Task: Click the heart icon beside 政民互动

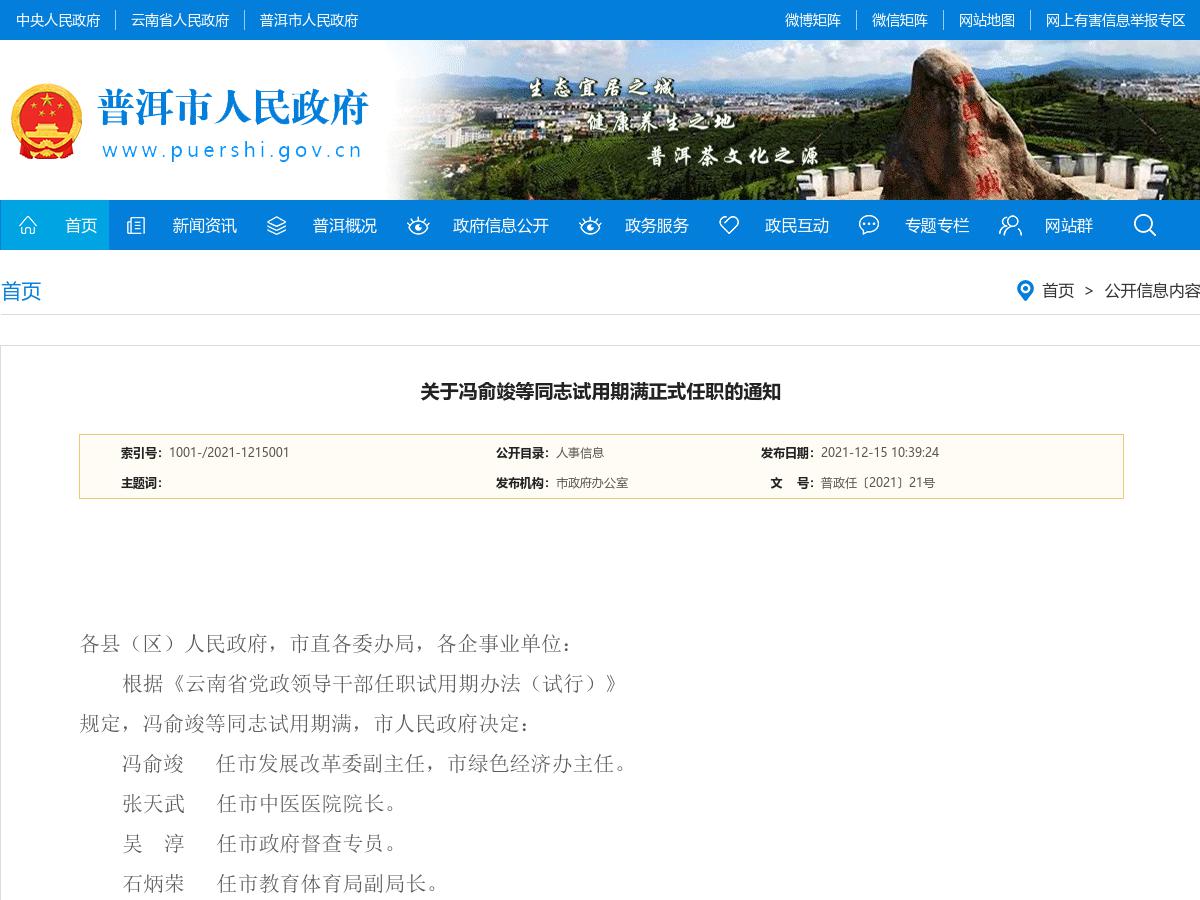Action: (729, 225)
